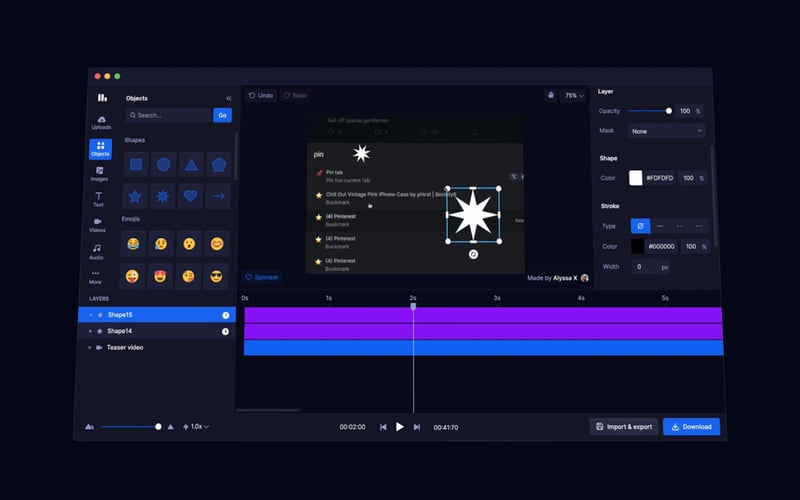Expand the Shape14 layer
The width and height of the screenshot is (800, 500).
[90, 332]
